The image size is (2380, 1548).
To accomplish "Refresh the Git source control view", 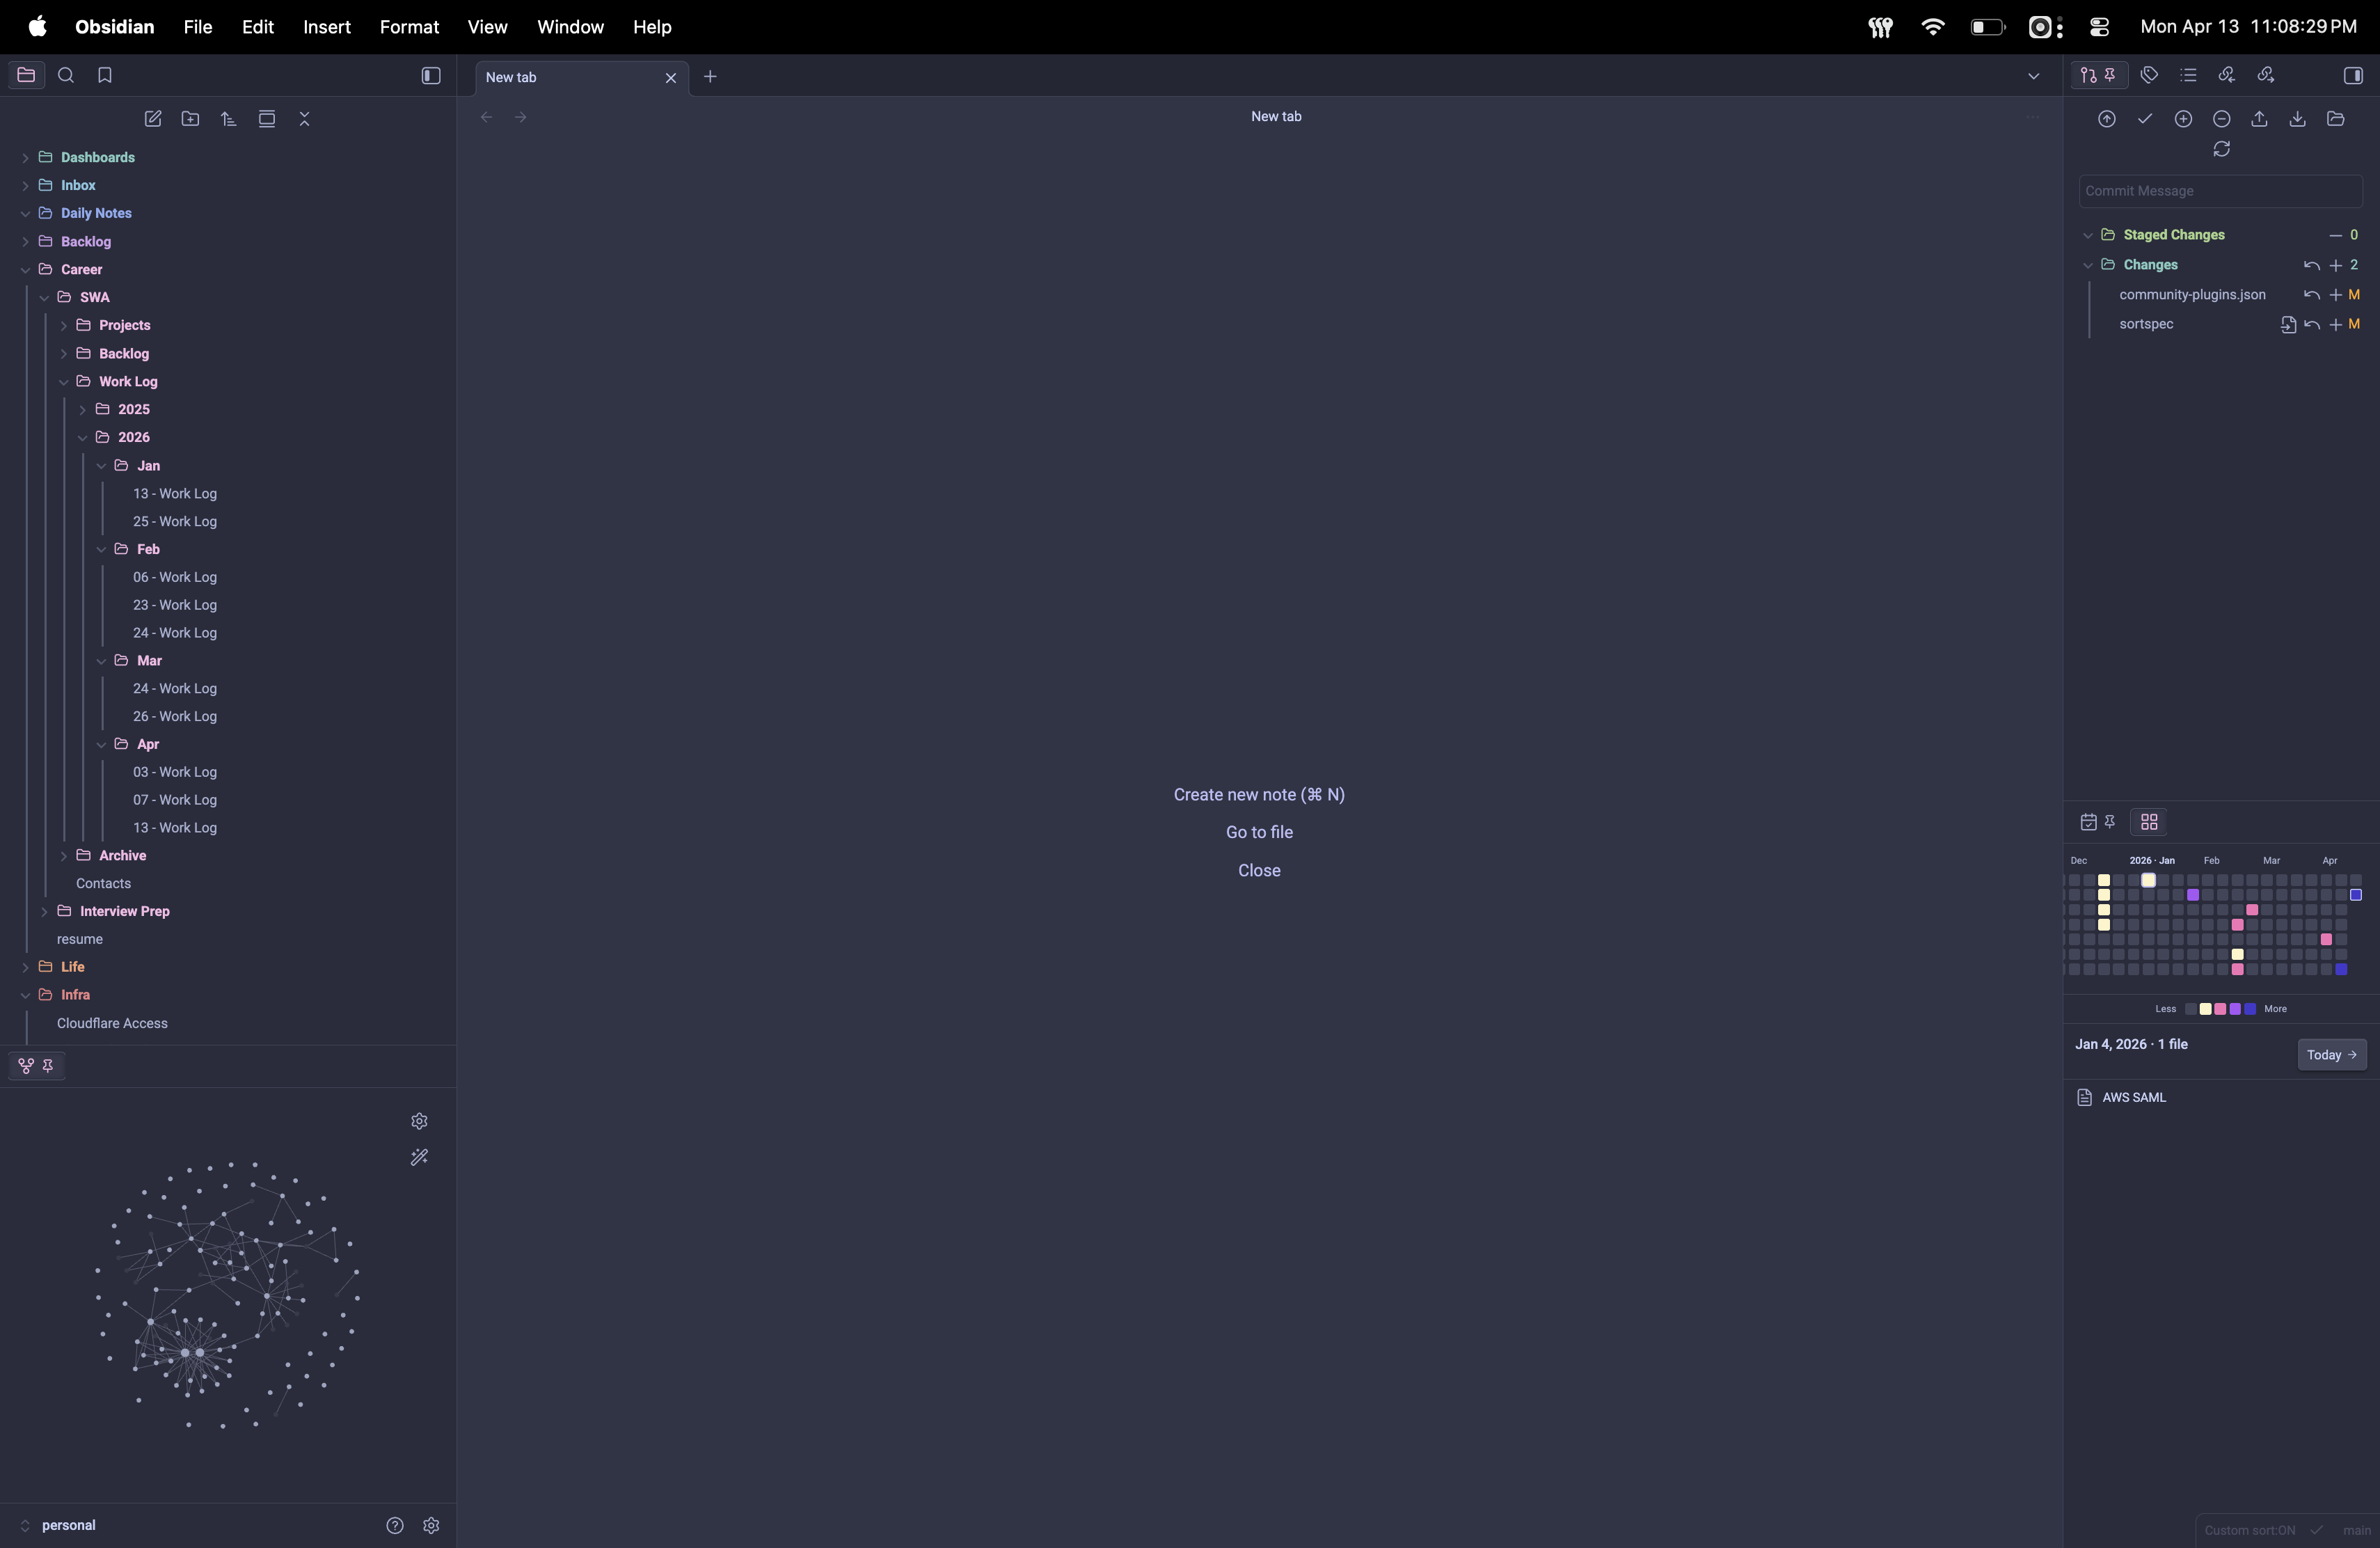I will tap(2222, 149).
